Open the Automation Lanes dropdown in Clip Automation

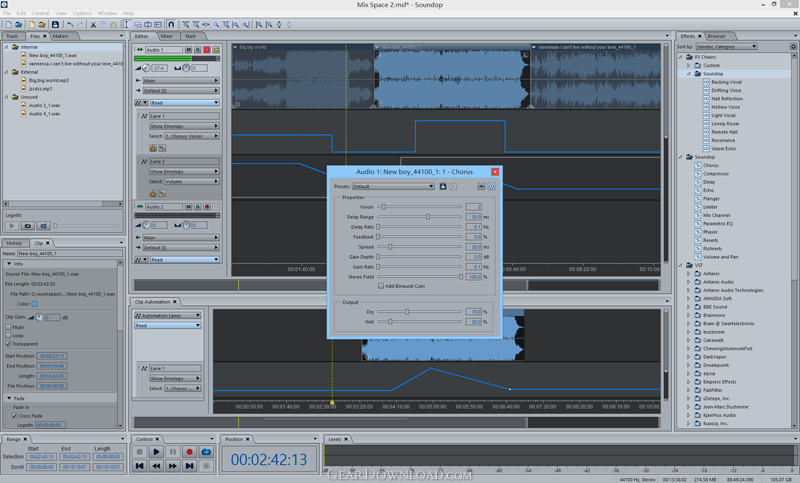click(168, 315)
